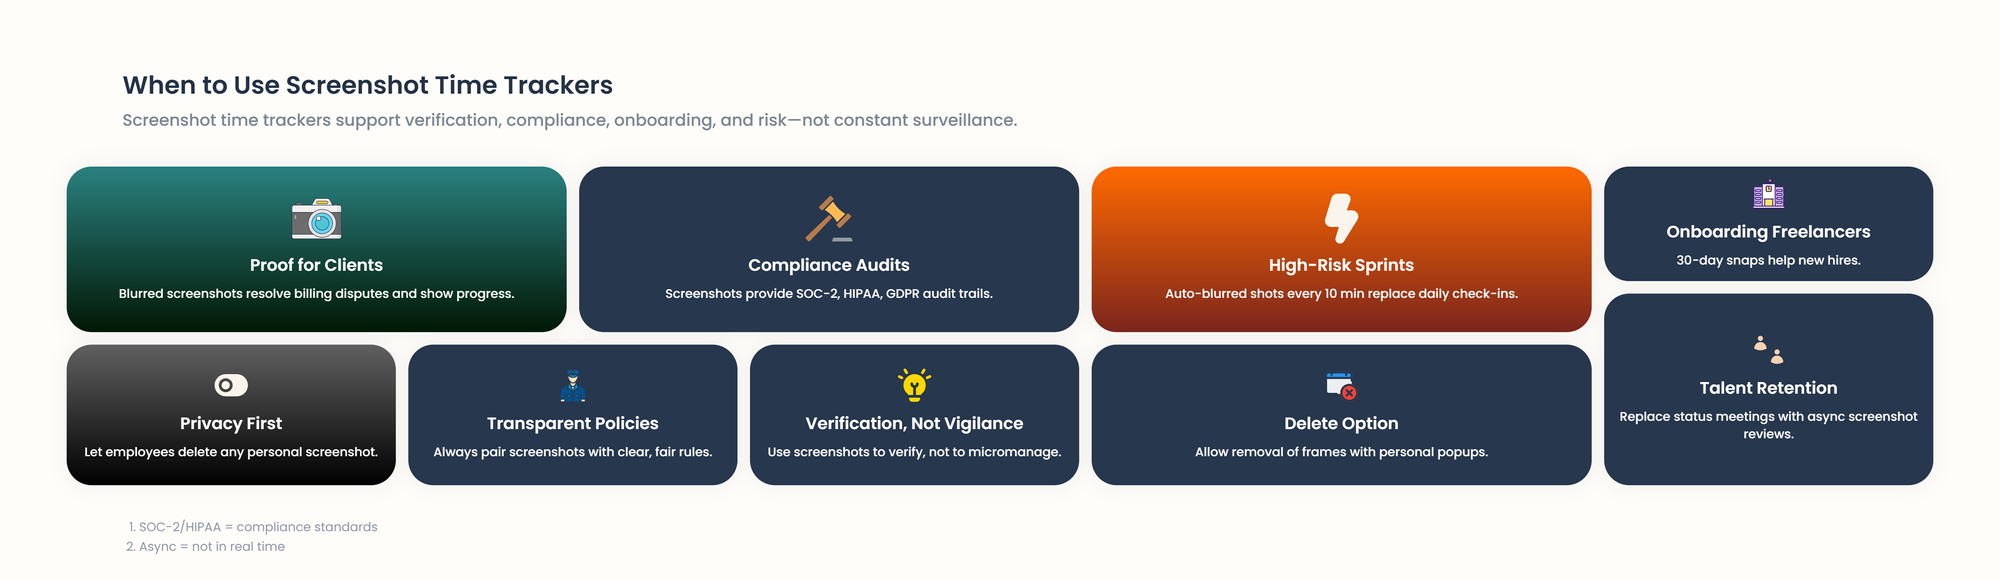The image size is (2000, 582).
Task: Click the Onboarding Freelancers heading
Action: click(x=1768, y=232)
